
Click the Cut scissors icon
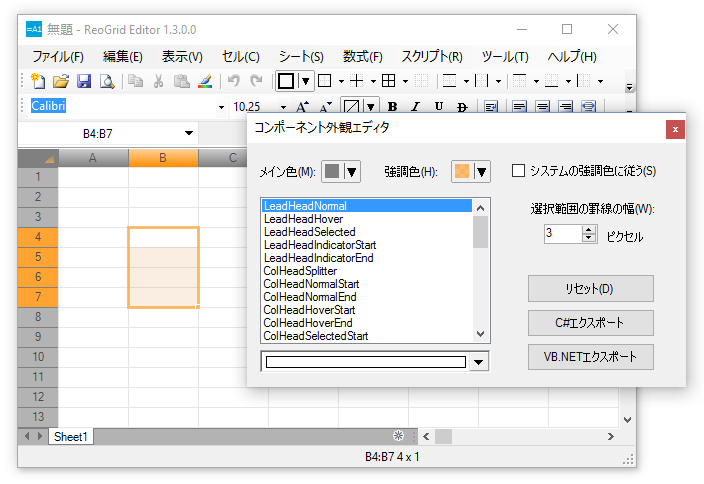(158, 81)
